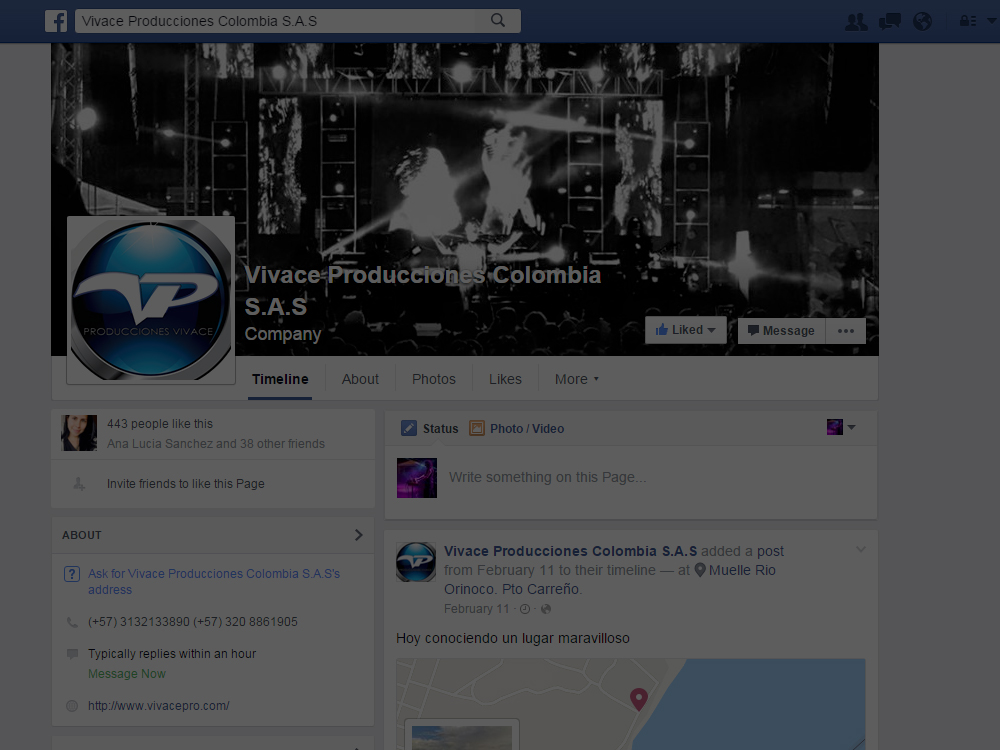This screenshot has height=750, width=1000.
Task: Click the three-dots more actions button
Action: 846,331
